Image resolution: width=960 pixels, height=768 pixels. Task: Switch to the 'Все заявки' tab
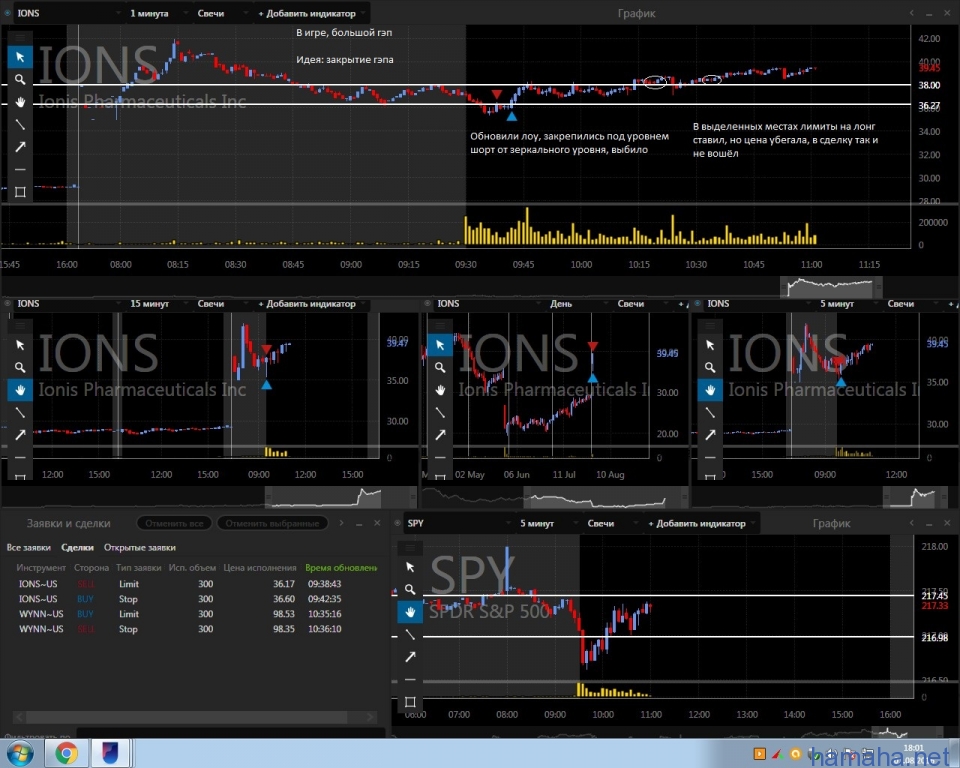point(28,547)
